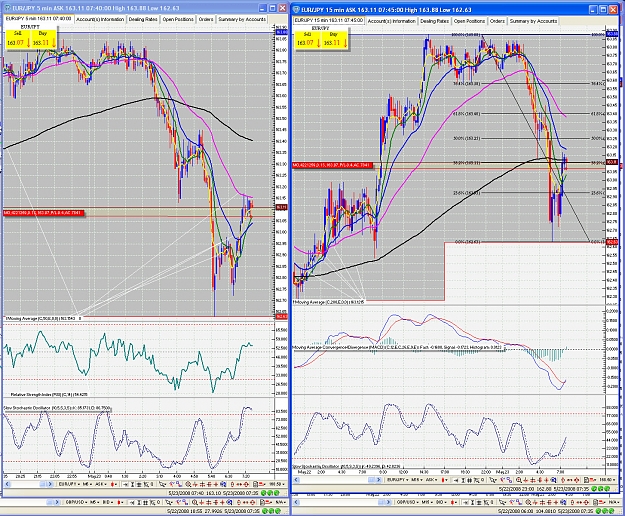This screenshot has height=516, width=625.
Task: Click blue magnifier zoom icon in 5 min toolbar
Action: 223,484
